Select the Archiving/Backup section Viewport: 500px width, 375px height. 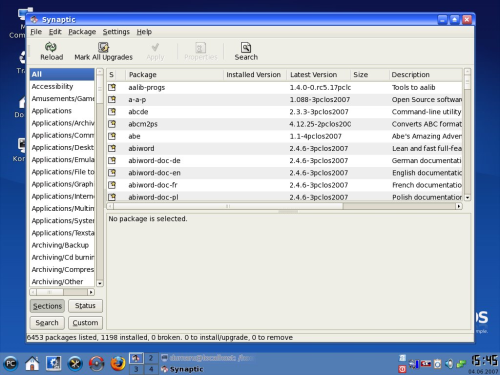point(62,245)
